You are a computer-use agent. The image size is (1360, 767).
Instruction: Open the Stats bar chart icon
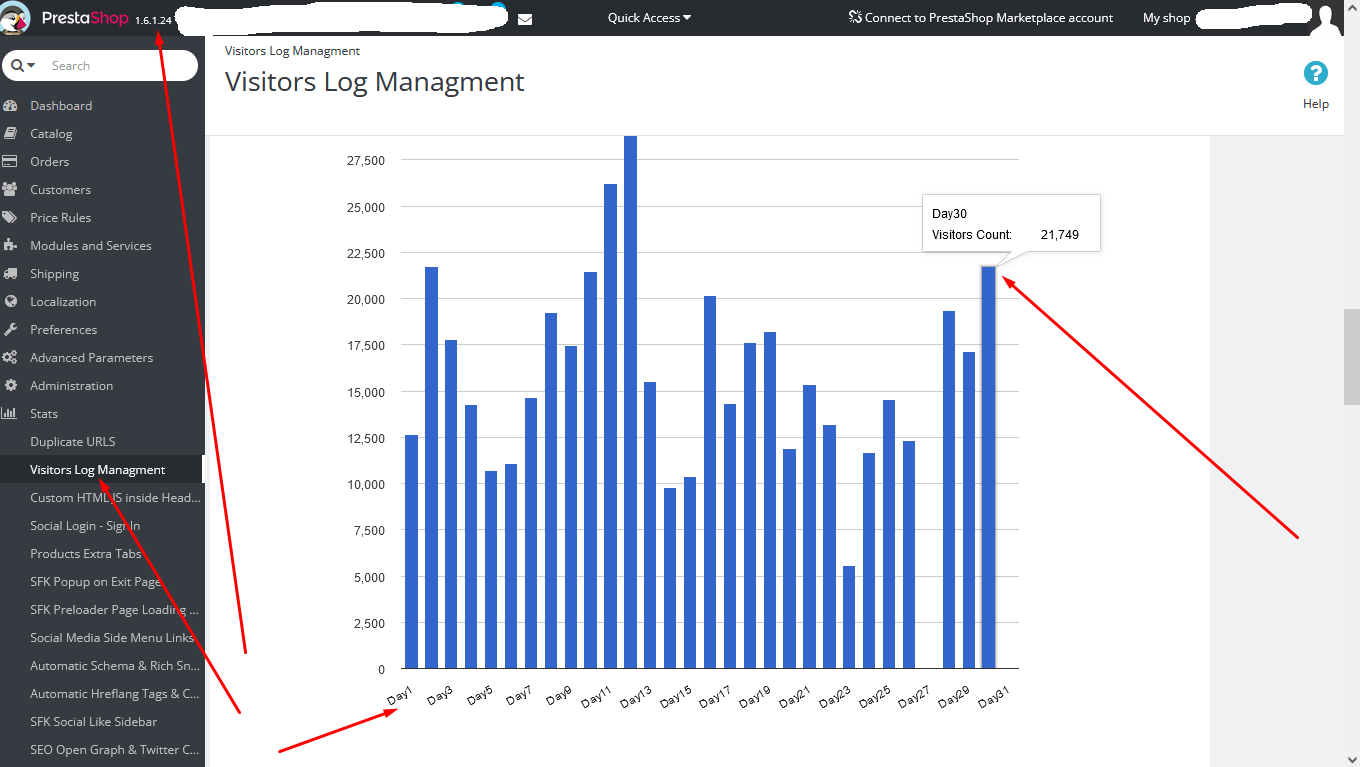[x=11, y=414]
